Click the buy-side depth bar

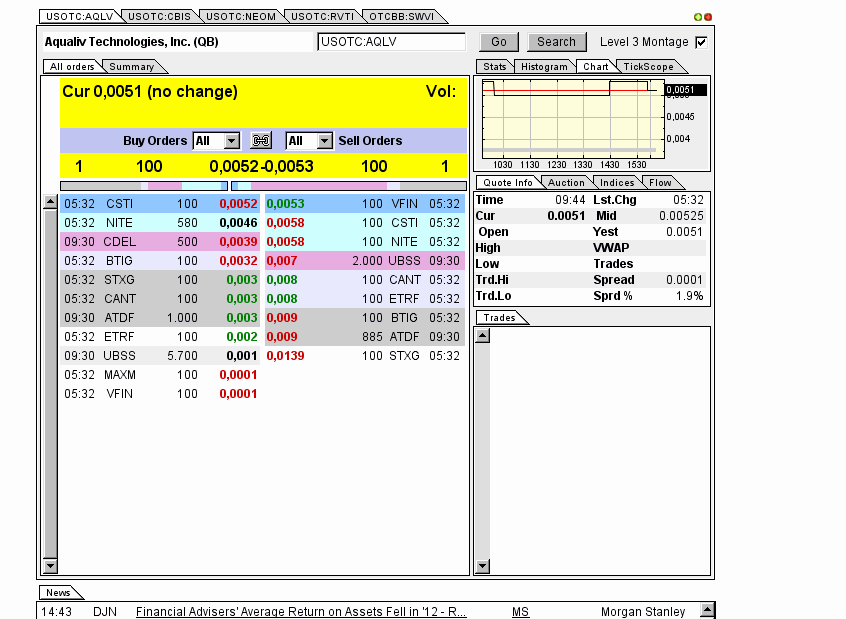tap(144, 186)
